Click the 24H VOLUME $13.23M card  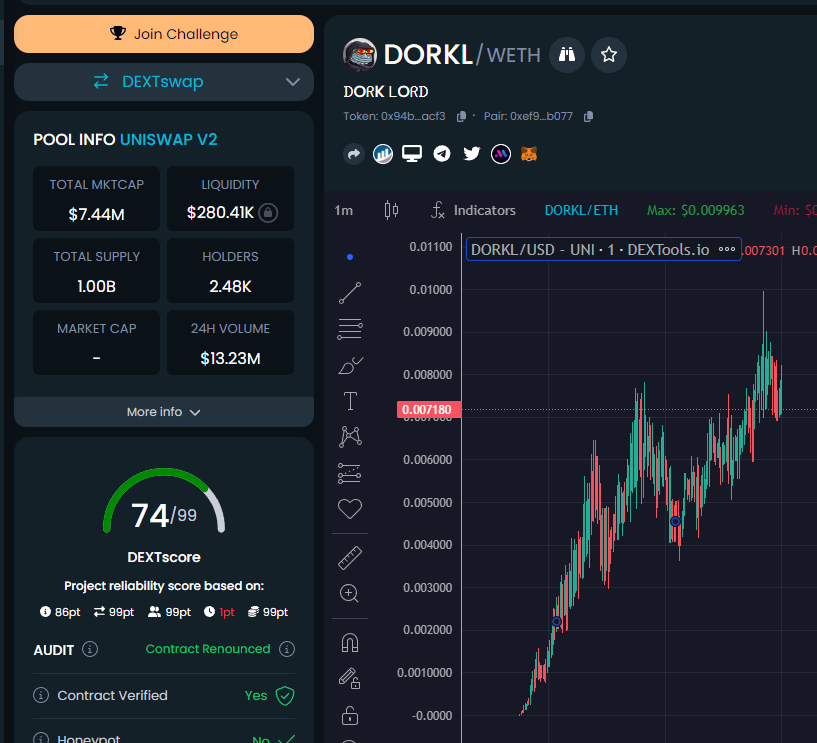pos(230,342)
